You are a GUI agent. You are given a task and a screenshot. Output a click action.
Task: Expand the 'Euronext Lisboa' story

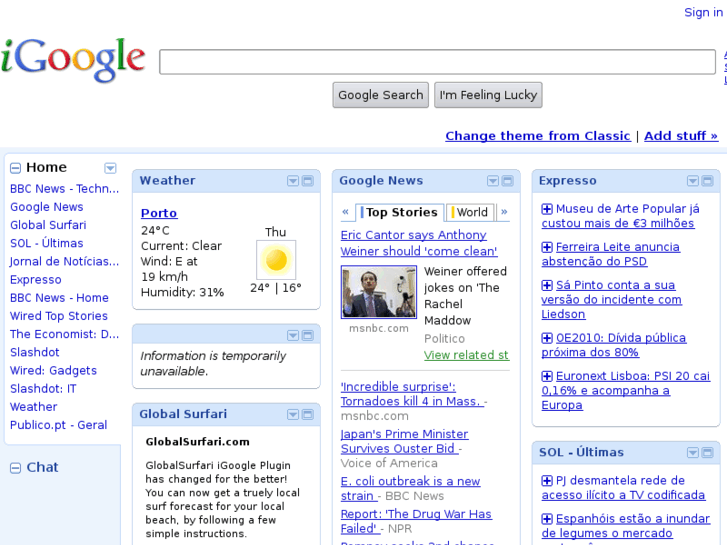(x=547, y=376)
